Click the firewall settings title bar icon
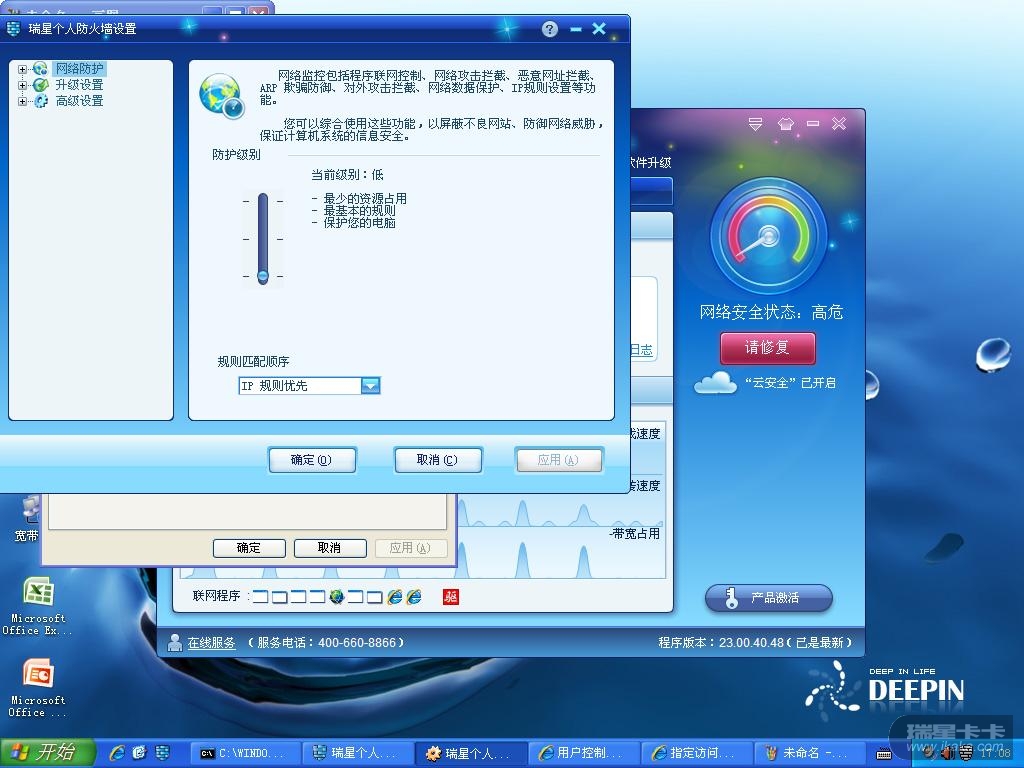The height and width of the screenshot is (768, 1024). [x=13, y=29]
